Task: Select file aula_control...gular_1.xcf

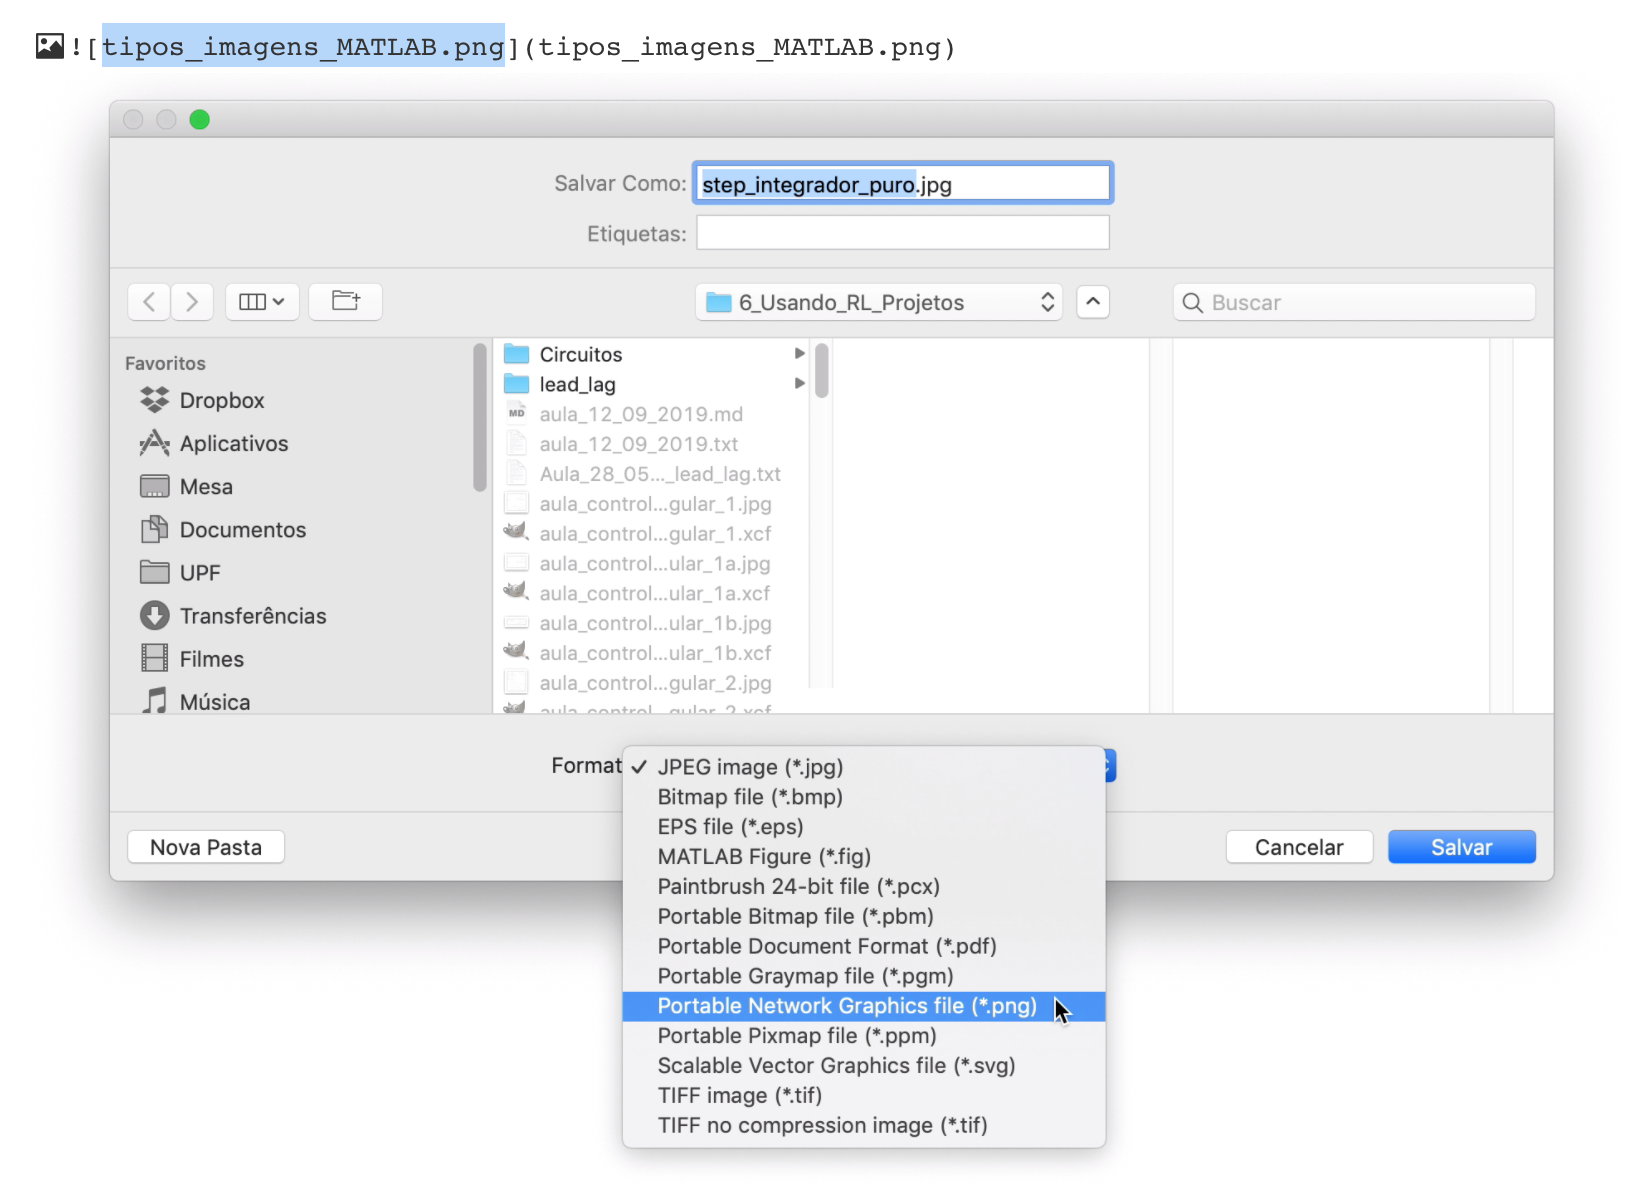Action: pyautogui.click(x=655, y=534)
